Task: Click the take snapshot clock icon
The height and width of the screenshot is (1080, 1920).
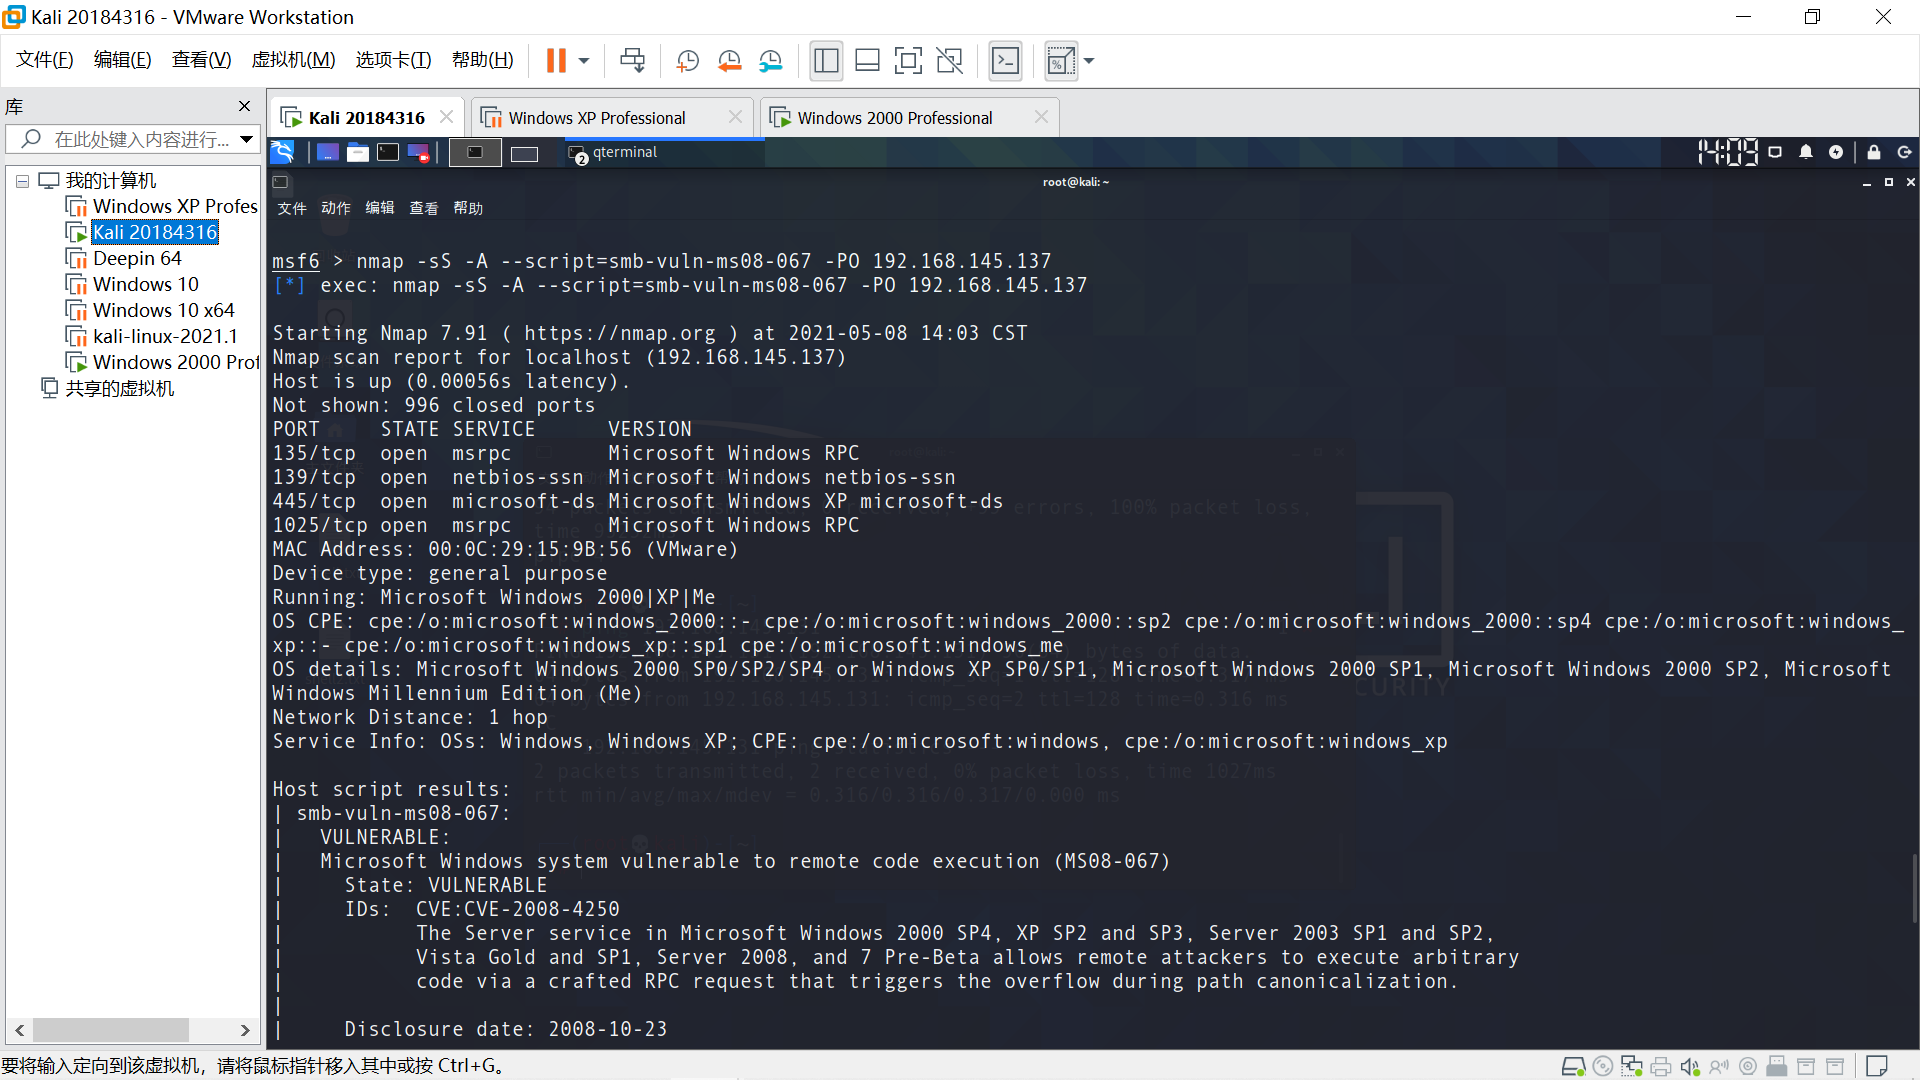Action: coord(688,61)
